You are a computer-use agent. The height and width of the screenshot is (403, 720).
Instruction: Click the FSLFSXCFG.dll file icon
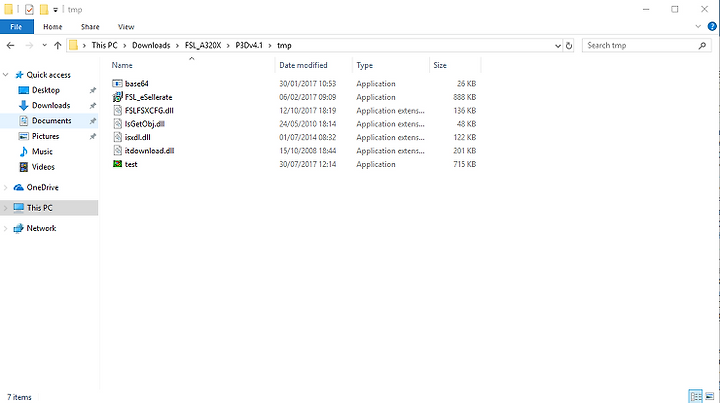[x=118, y=110]
